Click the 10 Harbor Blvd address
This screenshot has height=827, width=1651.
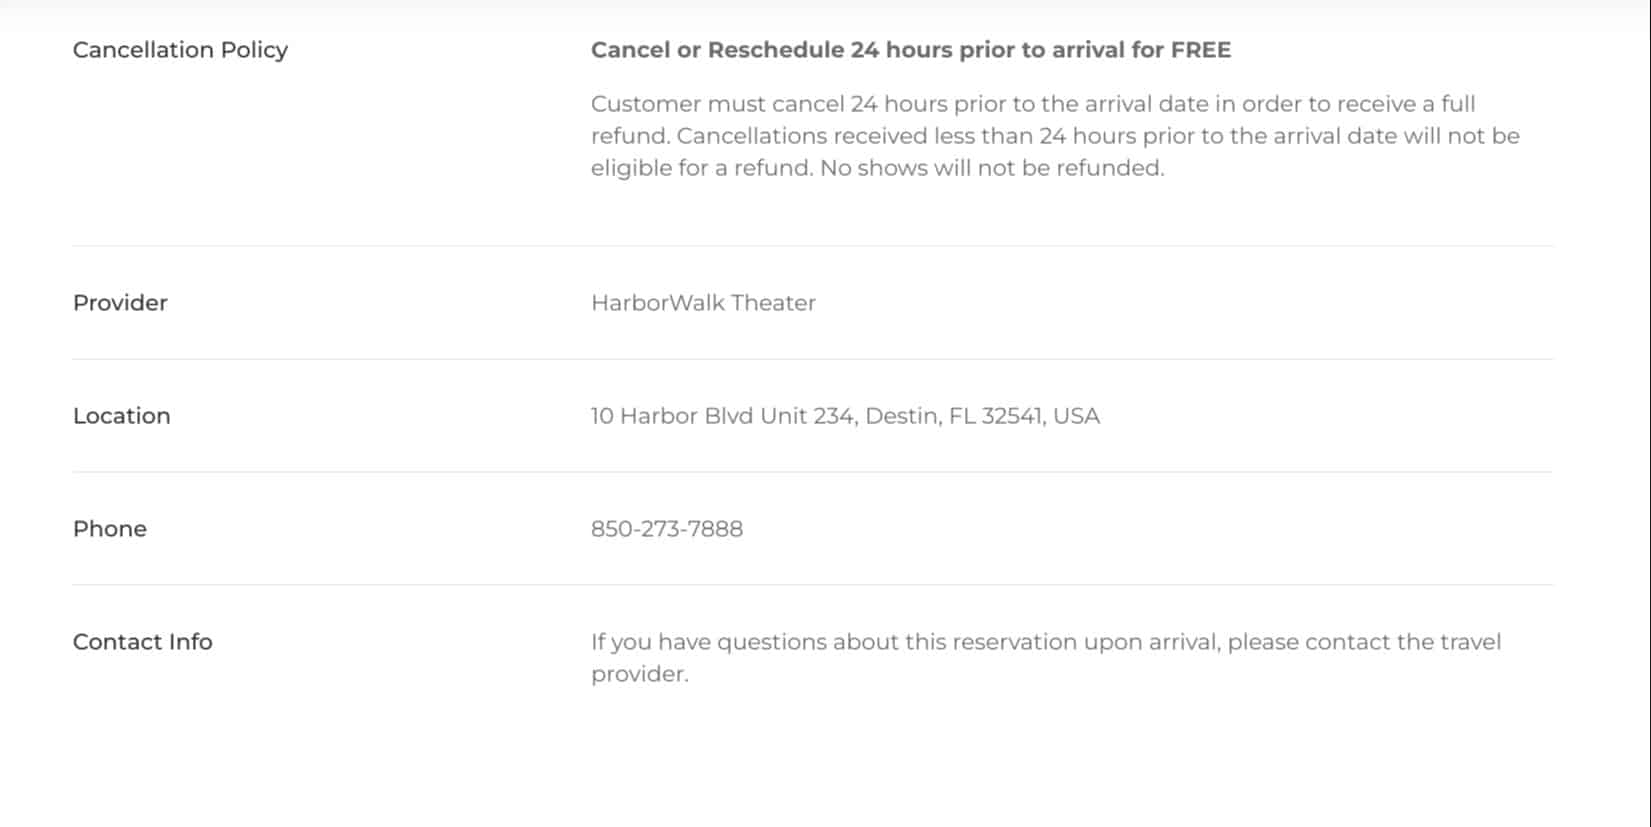(845, 416)
